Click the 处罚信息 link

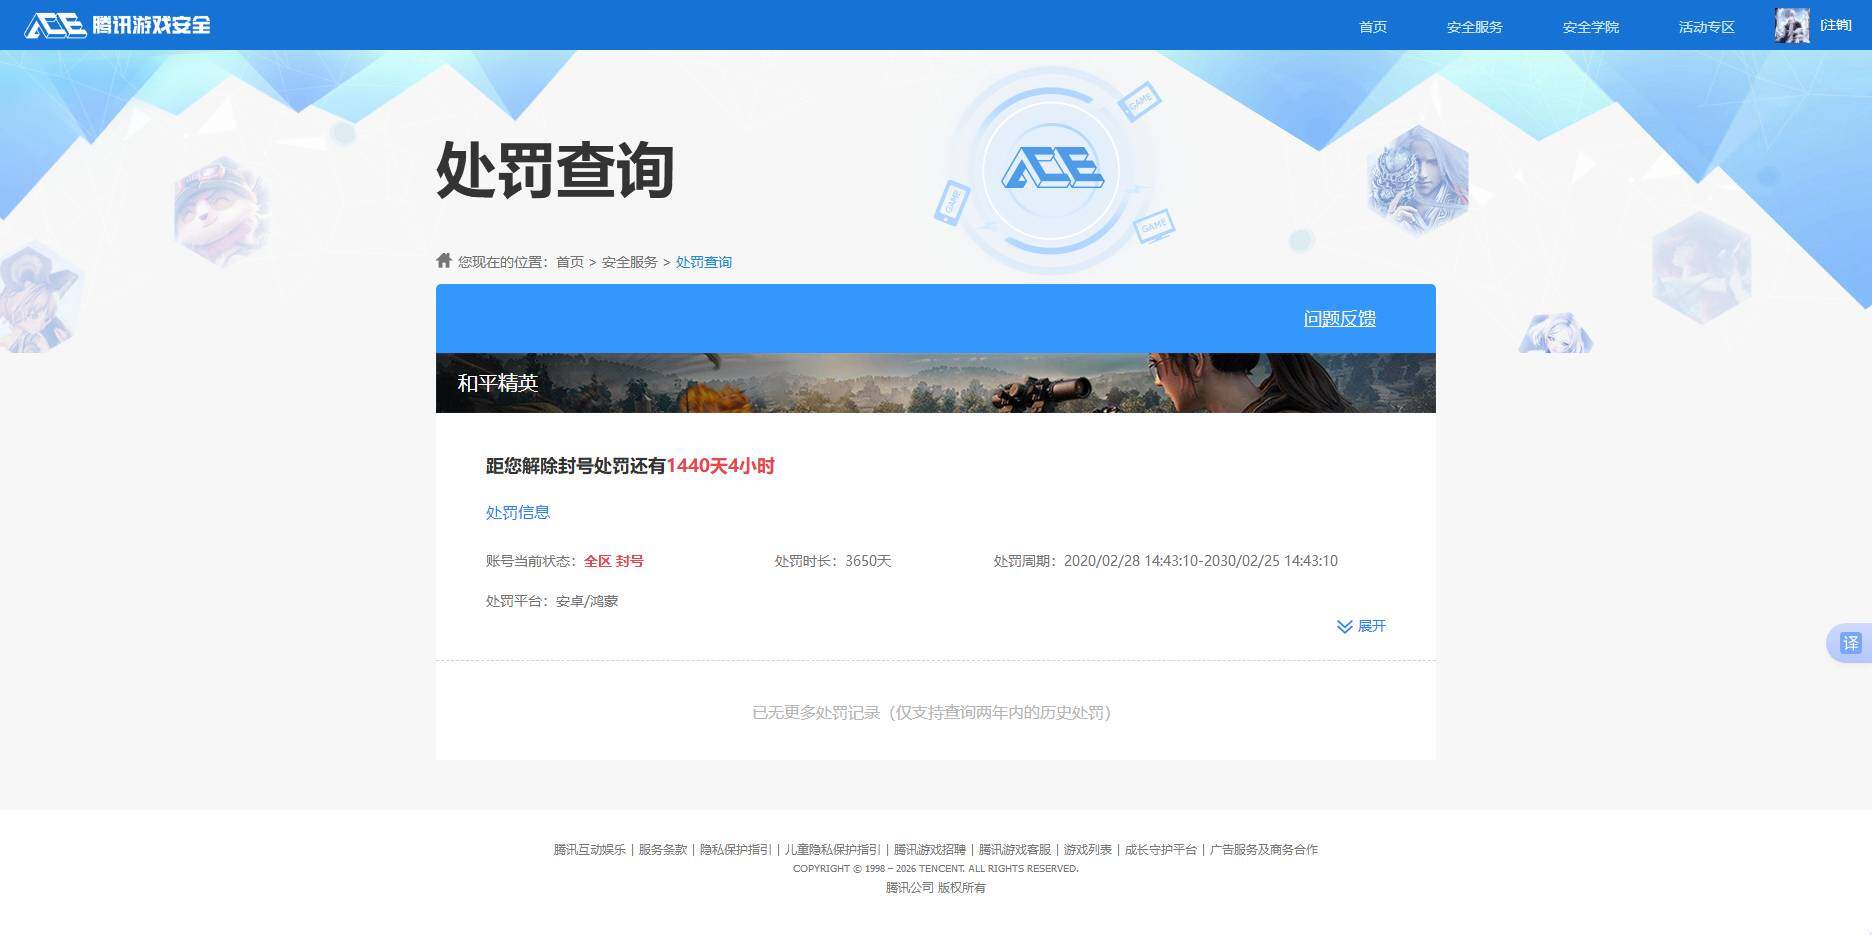(516, 512)
